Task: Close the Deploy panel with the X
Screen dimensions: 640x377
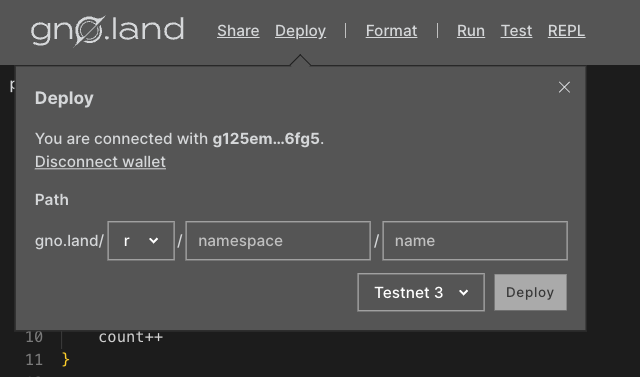Action: [x=564, y=87]
